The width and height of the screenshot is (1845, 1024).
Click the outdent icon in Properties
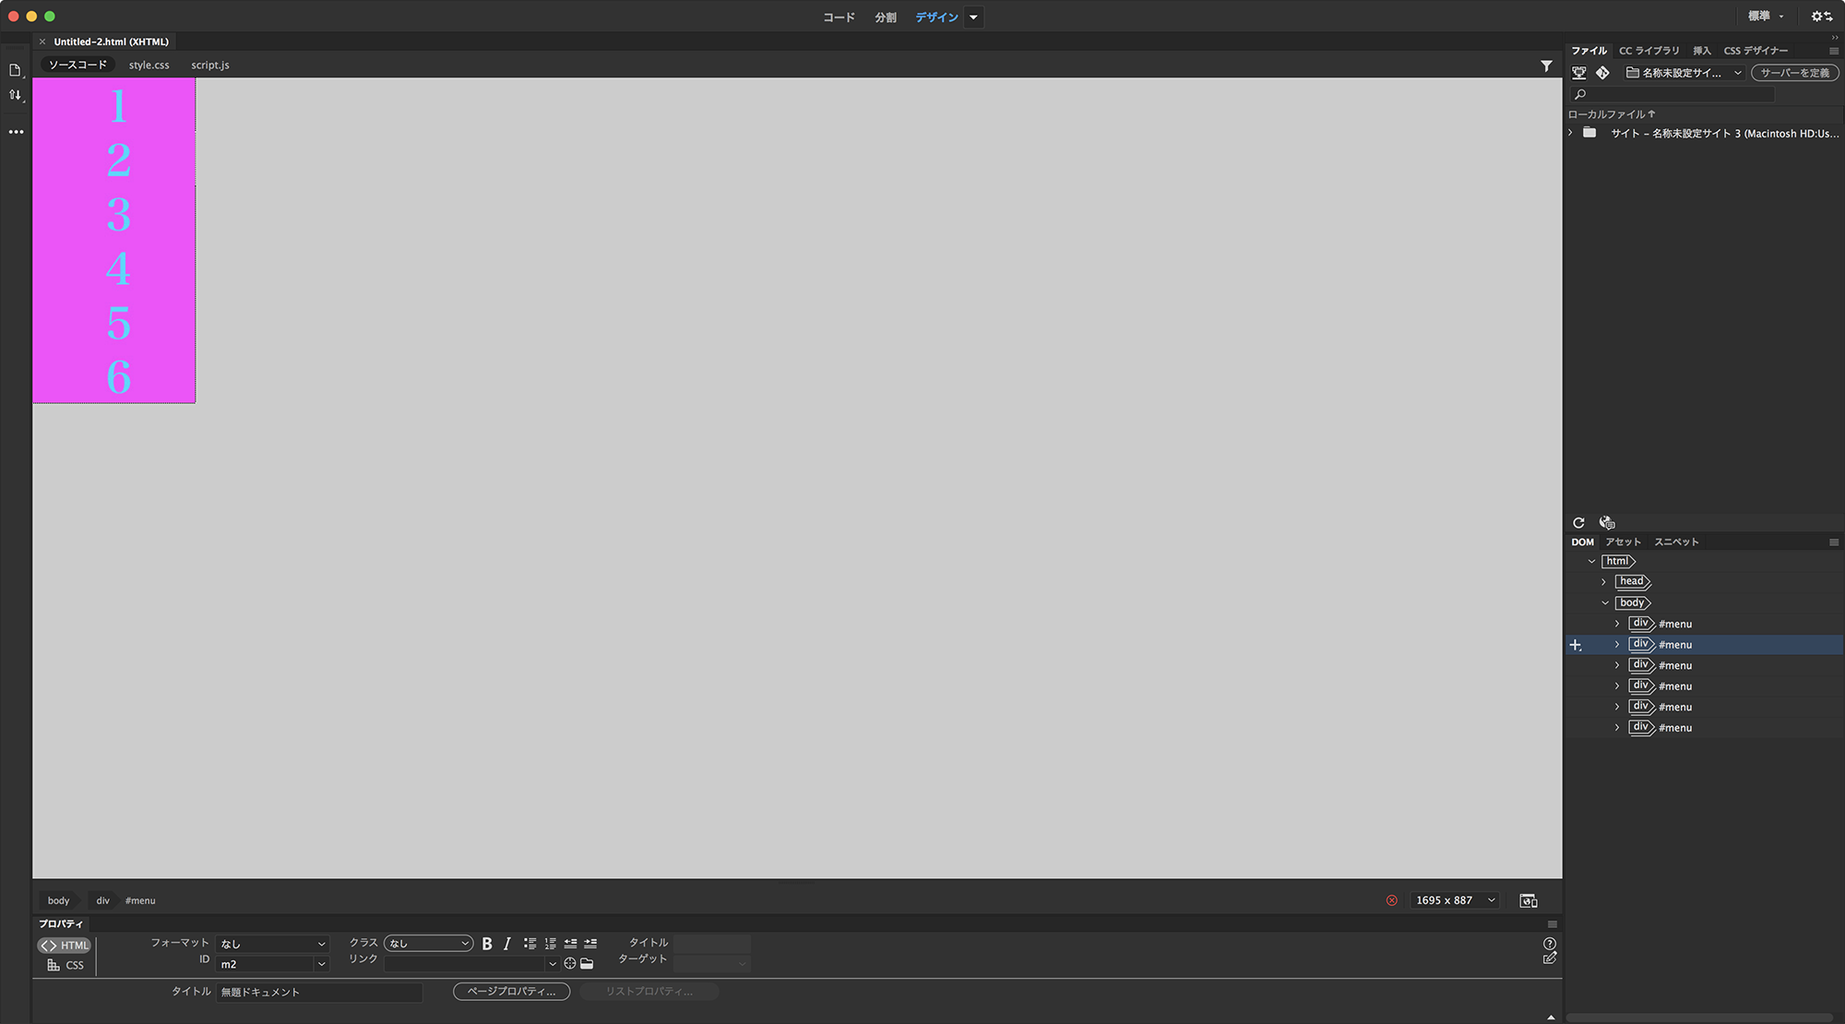point(571,944)
